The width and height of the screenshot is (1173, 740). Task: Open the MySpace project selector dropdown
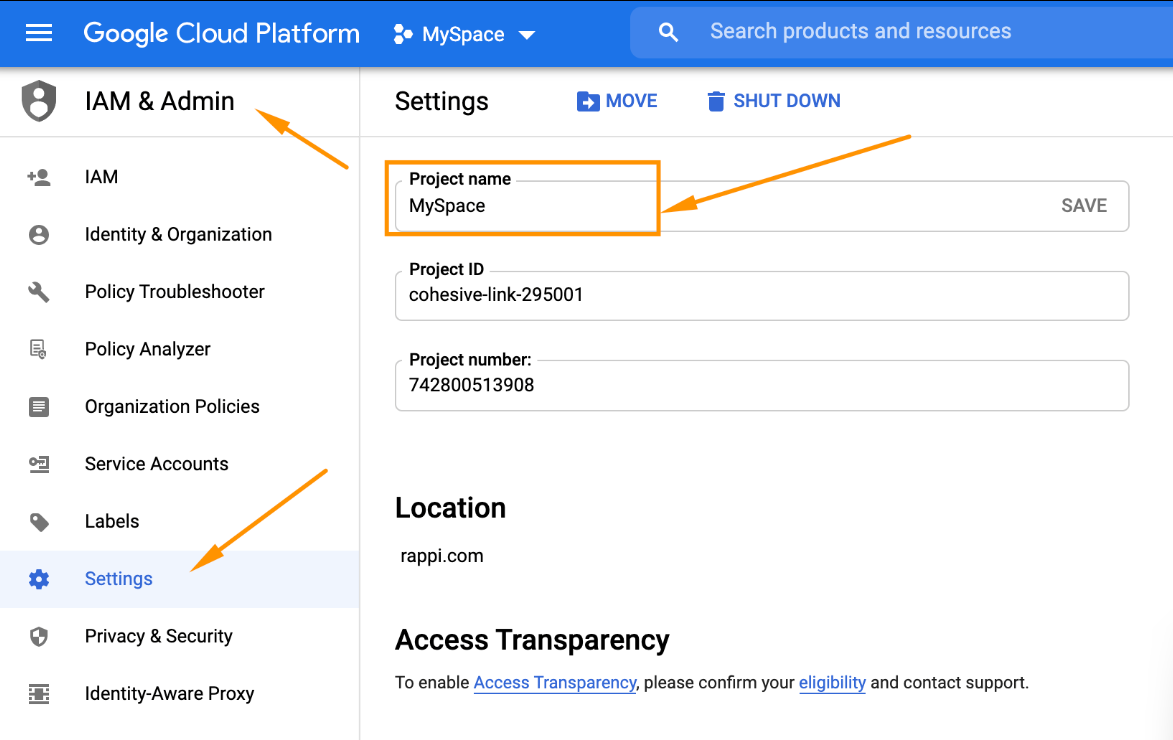click(x=465, y=34)
